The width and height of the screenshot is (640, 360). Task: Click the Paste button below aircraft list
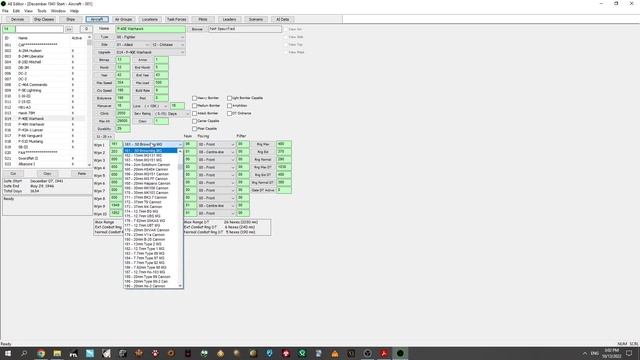click(82, 174)
